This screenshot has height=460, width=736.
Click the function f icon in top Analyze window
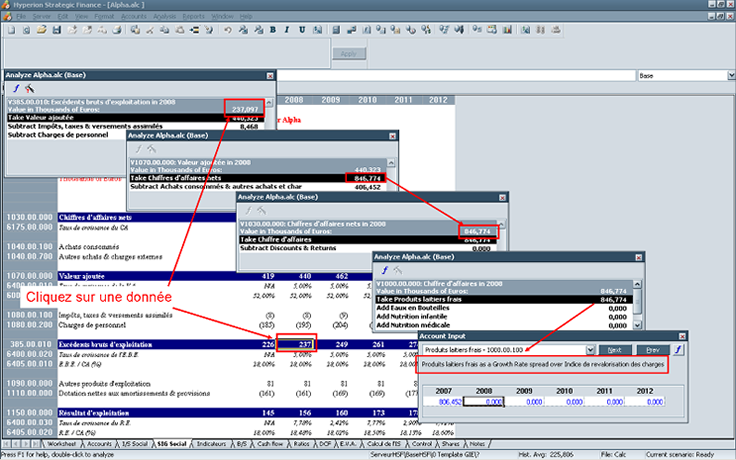[16, 88]
